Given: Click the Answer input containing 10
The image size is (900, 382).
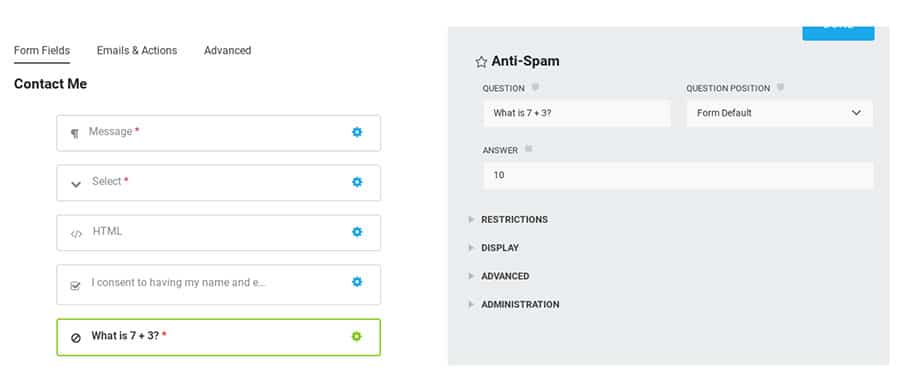Looking at the screenshot, I should [x=678, y=175].
